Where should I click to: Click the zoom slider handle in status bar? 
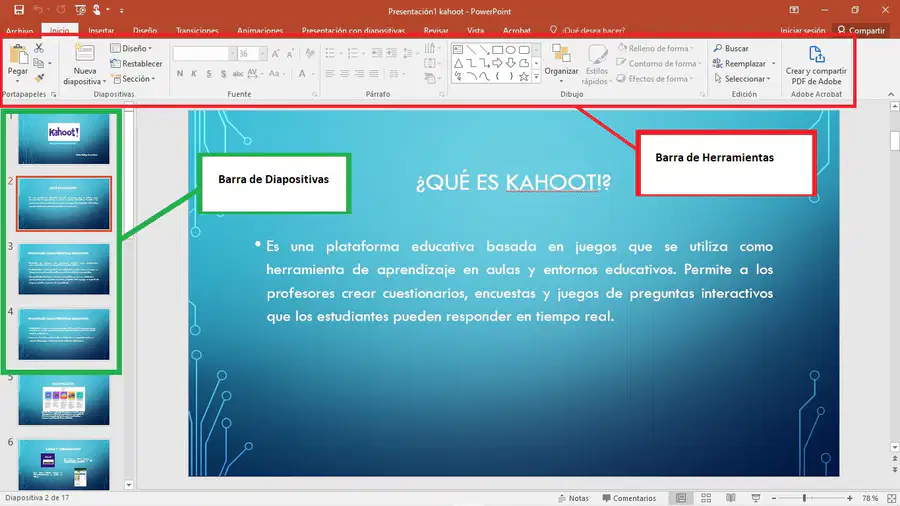pyautogui.click(x=804, y=498)
